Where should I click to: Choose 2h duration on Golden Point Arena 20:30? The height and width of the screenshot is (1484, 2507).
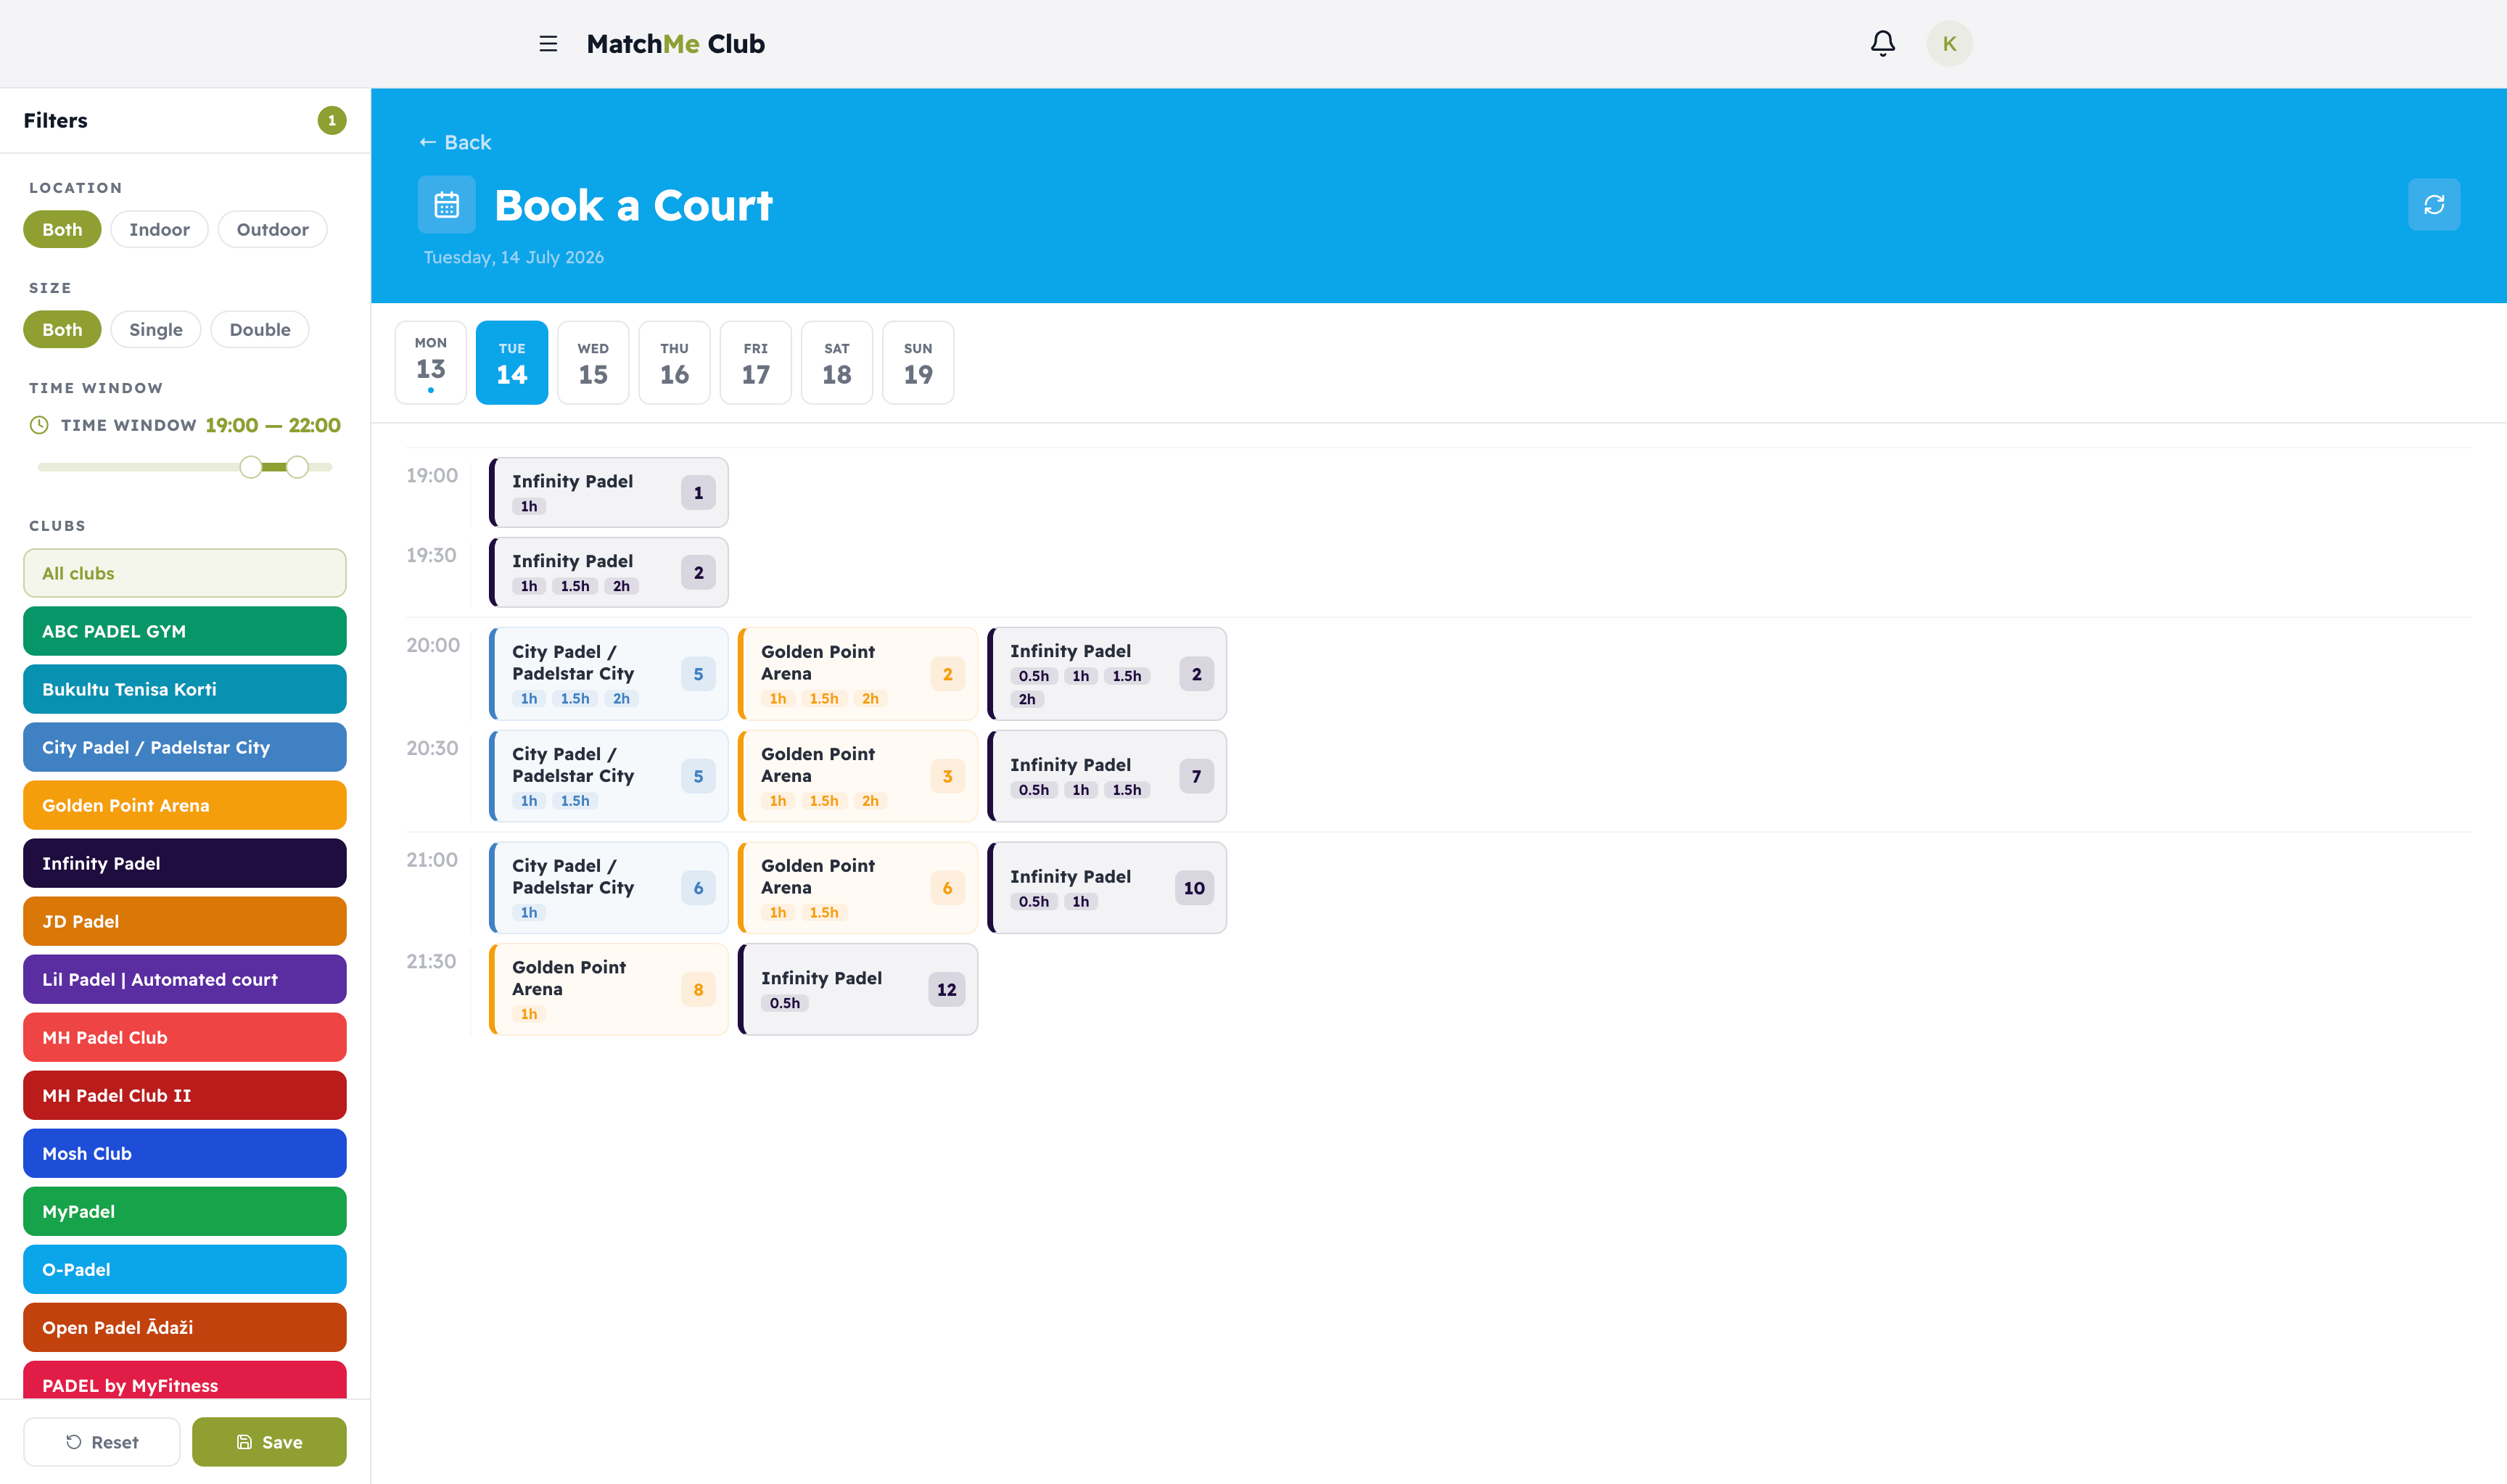[x=870, y=801]
